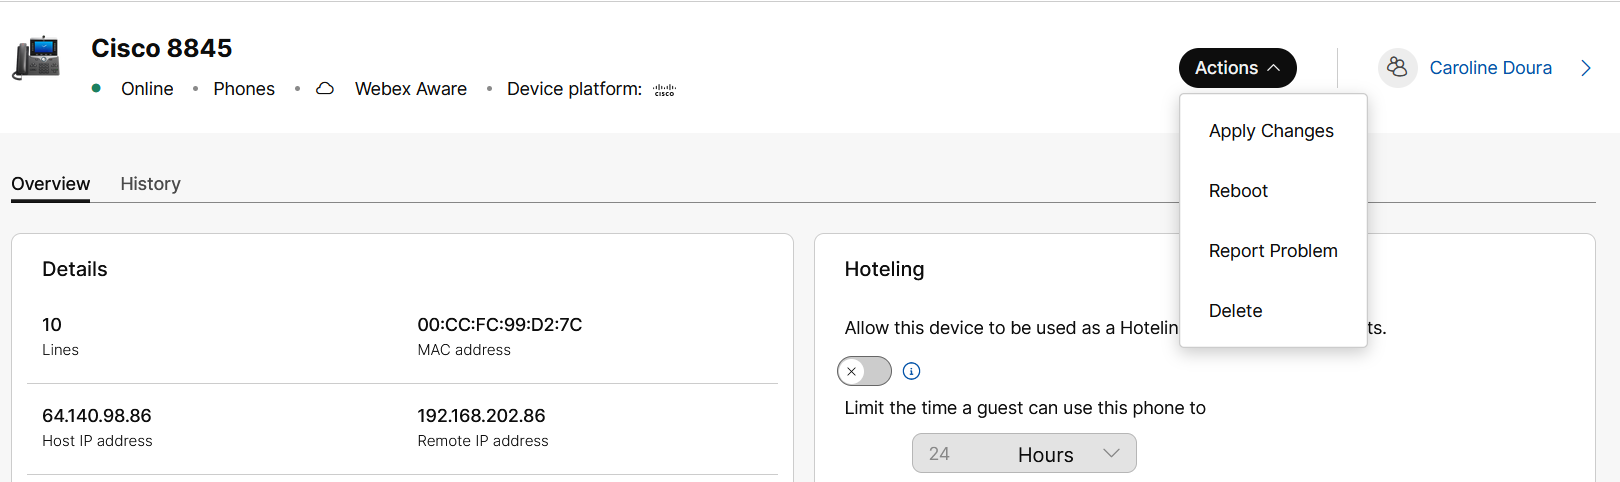1620x482 pixels.
Task: Click the MAC address 00:CC:FC:99:D2:7C
Action: pyautogui.click(x=499, y=325)
